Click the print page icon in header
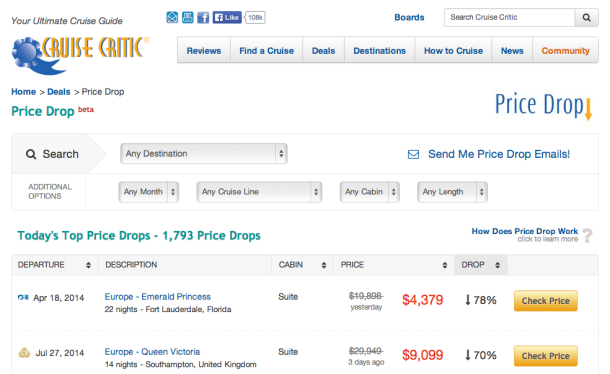 188,18
